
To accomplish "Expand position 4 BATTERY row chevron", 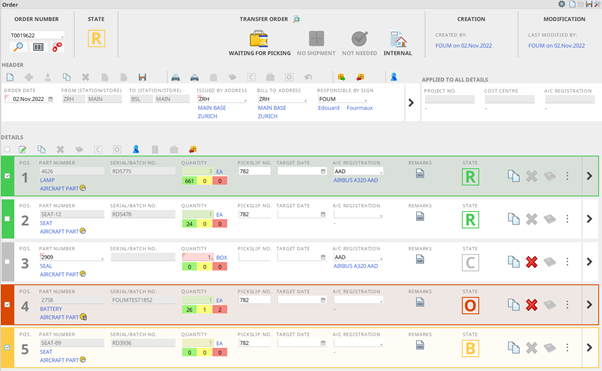I will pos(589,305).
